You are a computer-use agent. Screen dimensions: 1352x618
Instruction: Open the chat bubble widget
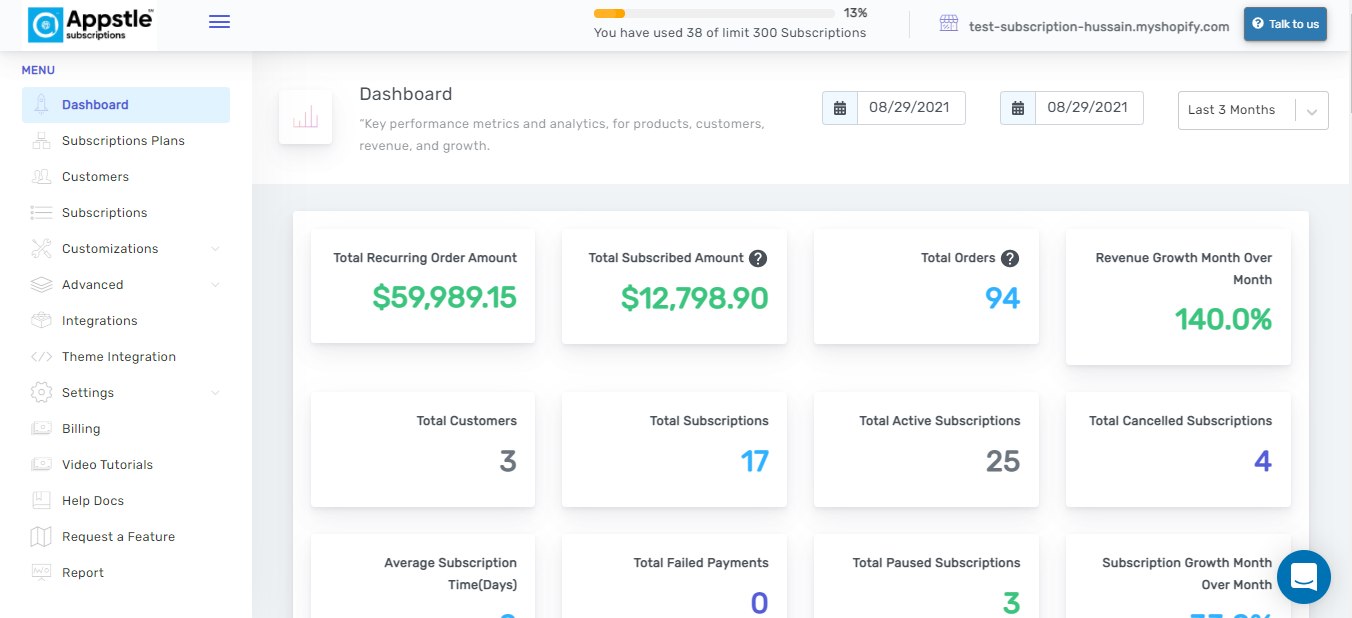[1304, 577]
